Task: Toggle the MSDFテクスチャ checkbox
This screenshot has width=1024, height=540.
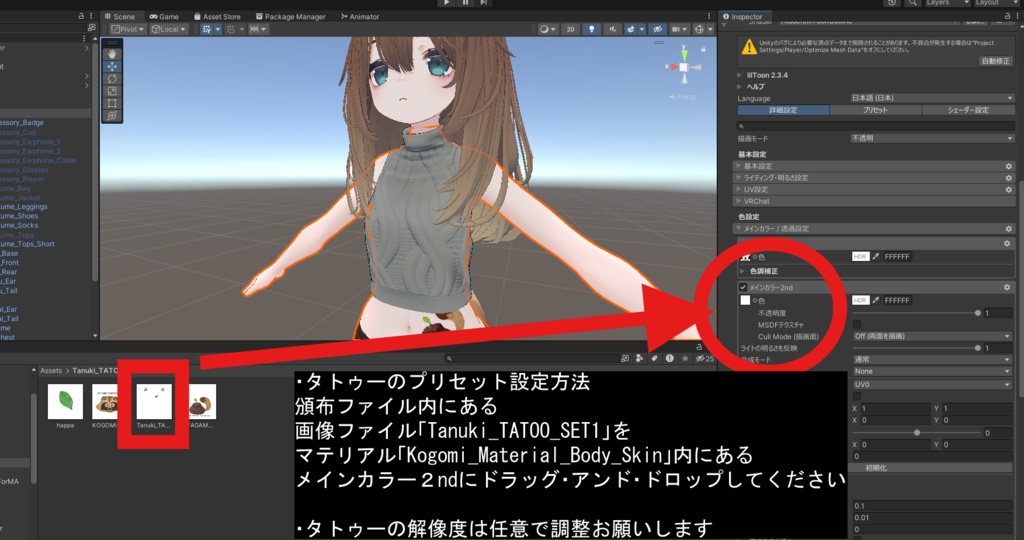Action: click(x=857, y=325)
